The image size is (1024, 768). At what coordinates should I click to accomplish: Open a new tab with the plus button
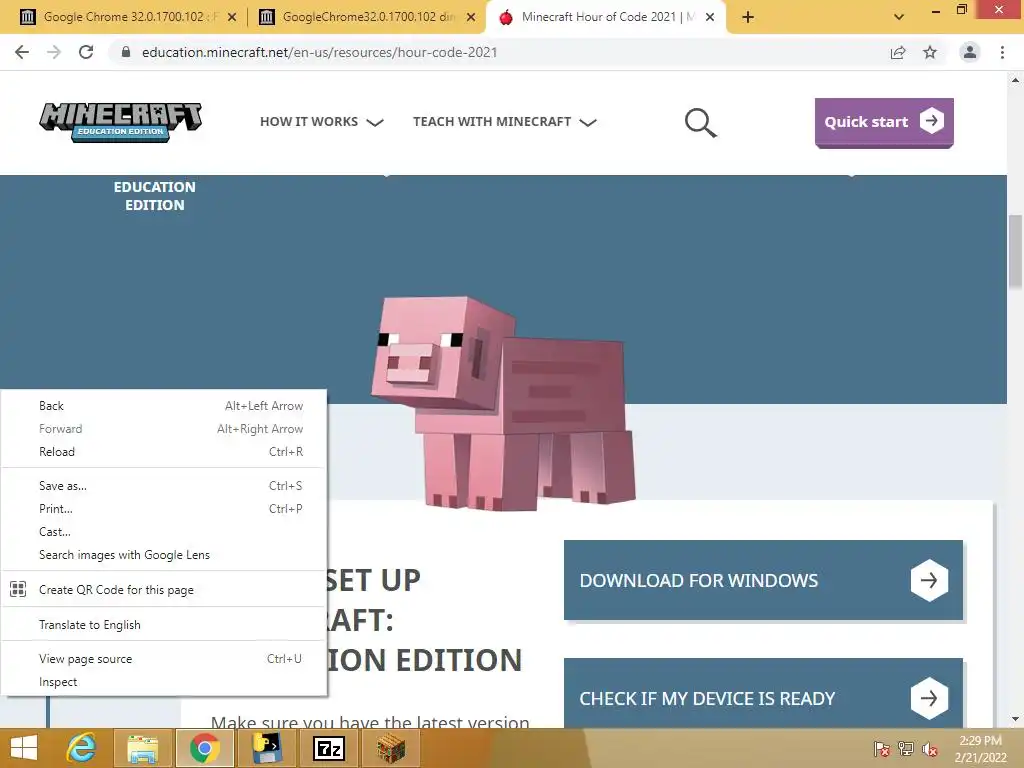tap(748, 17)
